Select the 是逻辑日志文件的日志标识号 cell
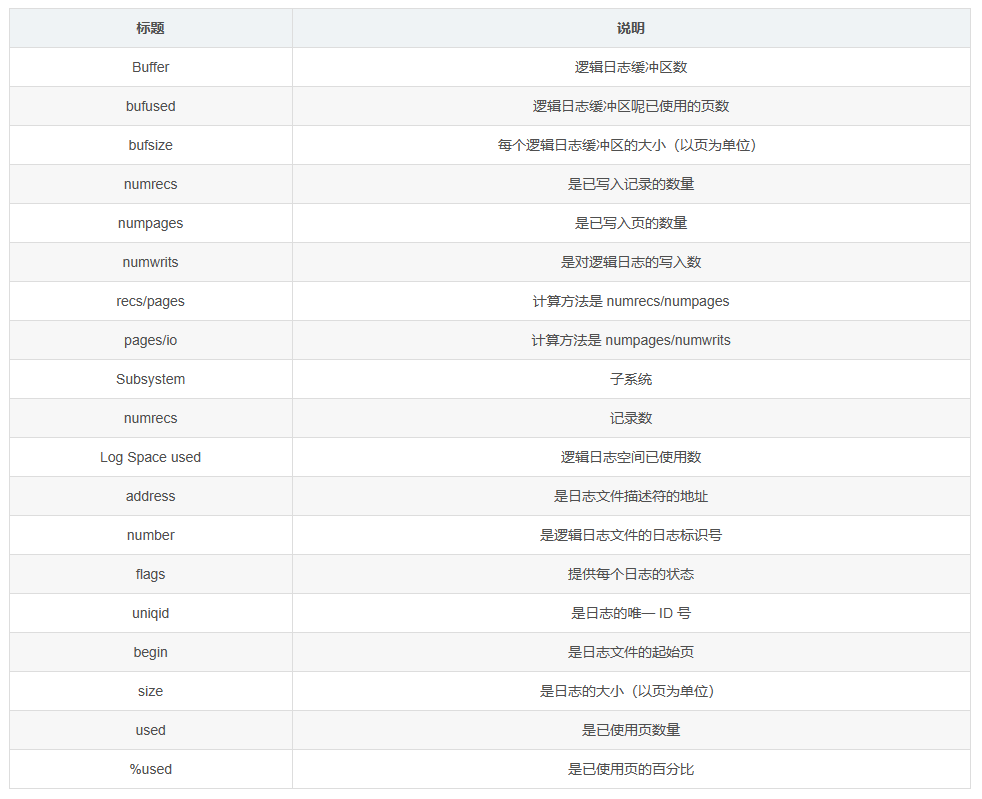The height and width of the screenshot is (799, 982). tap(631, 535)
